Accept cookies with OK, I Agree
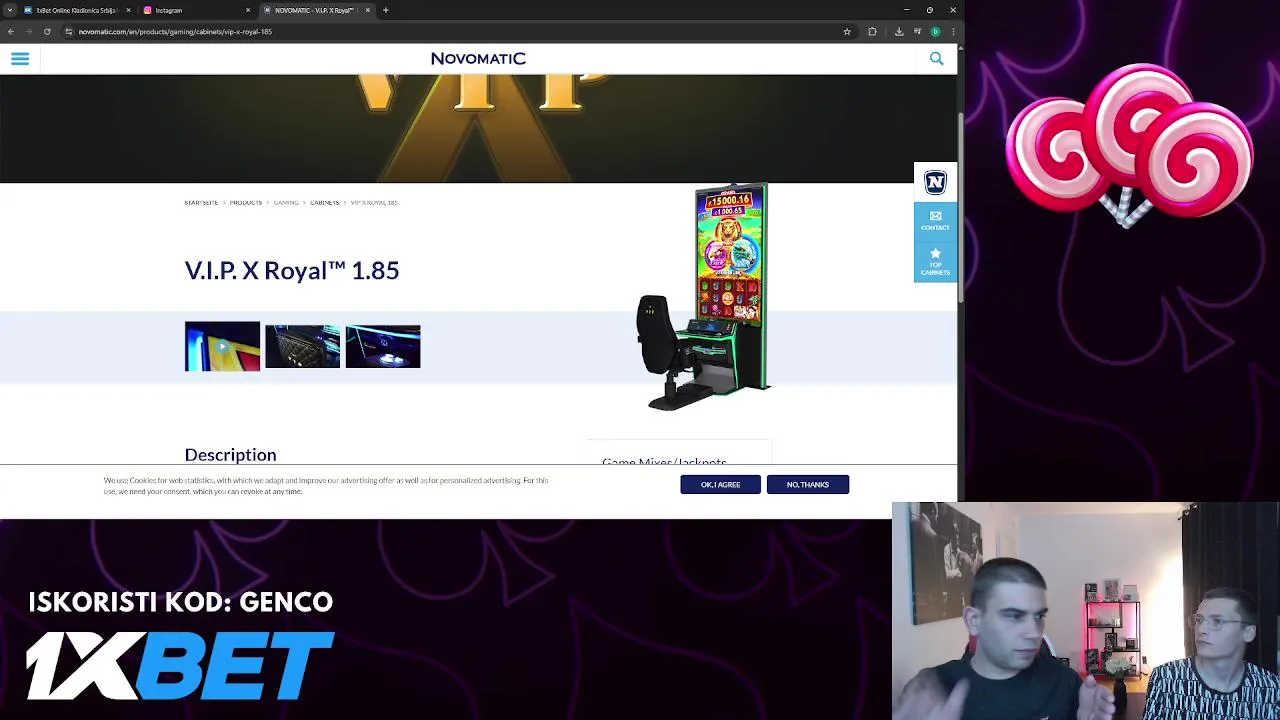The height and width of the screenshot is (720, 1280). click(720, 484)
